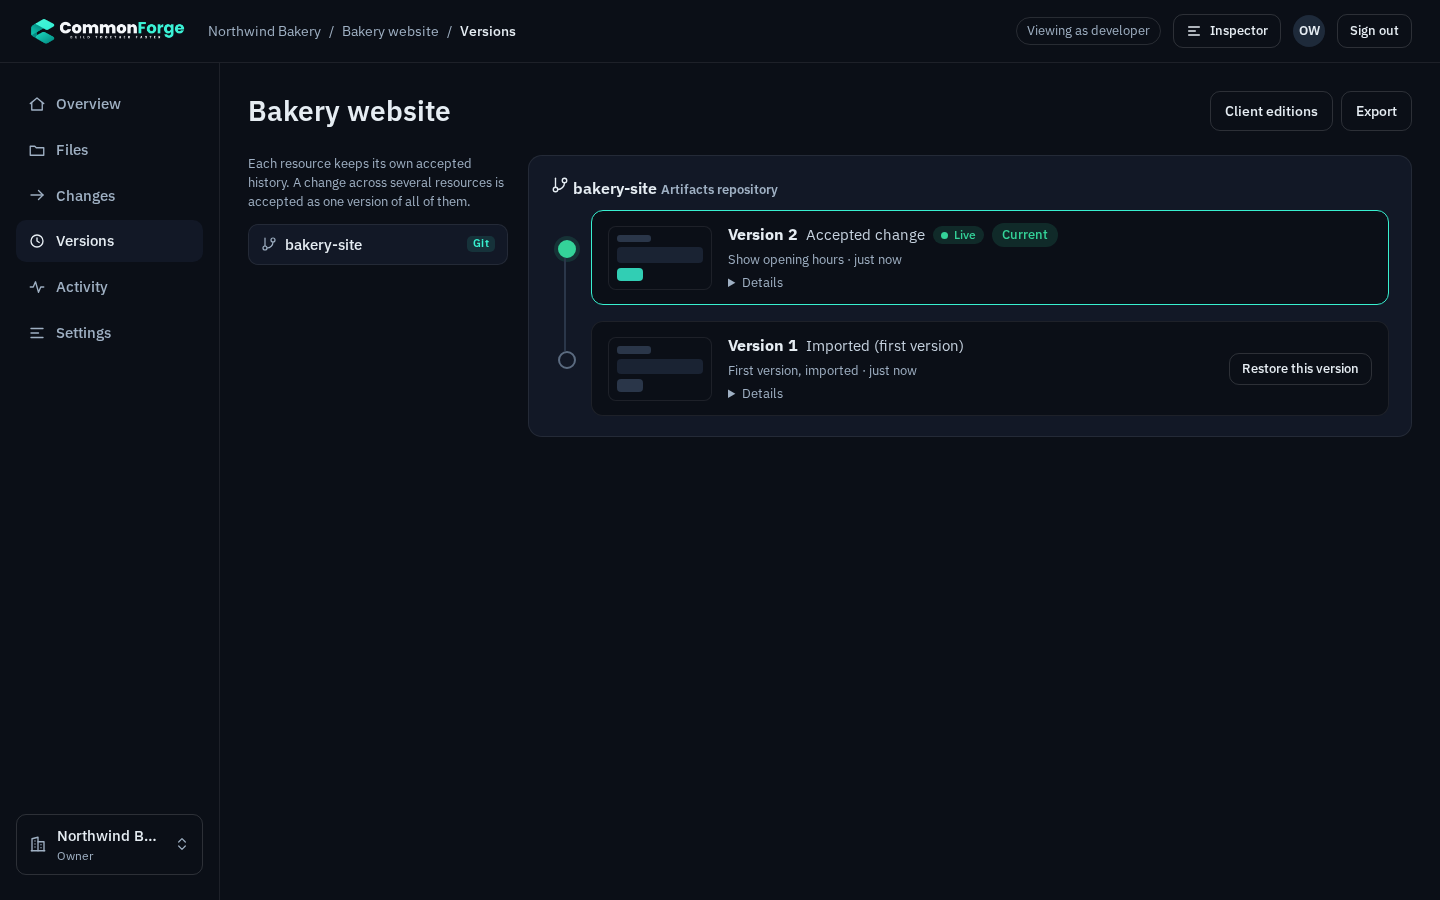
Task: Click the Version 2 timeline marker
Action: click(567, 249)
